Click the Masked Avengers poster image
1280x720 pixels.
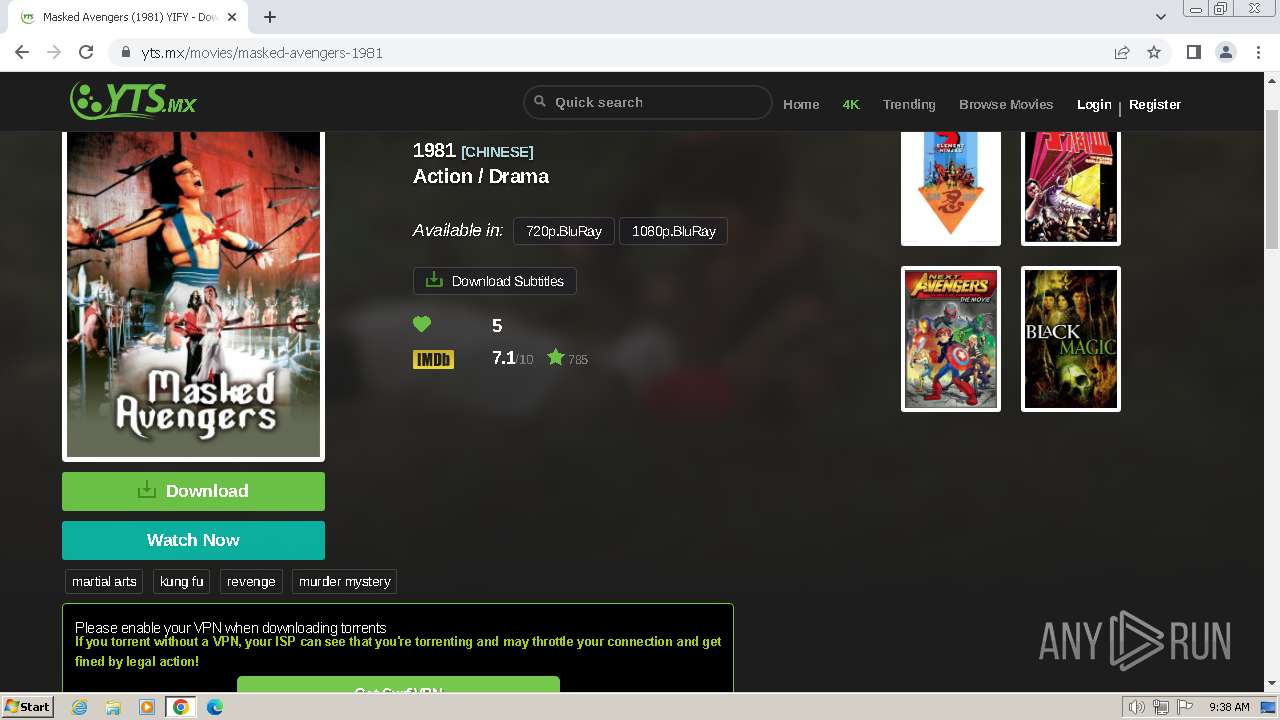(x=193, y=295)
